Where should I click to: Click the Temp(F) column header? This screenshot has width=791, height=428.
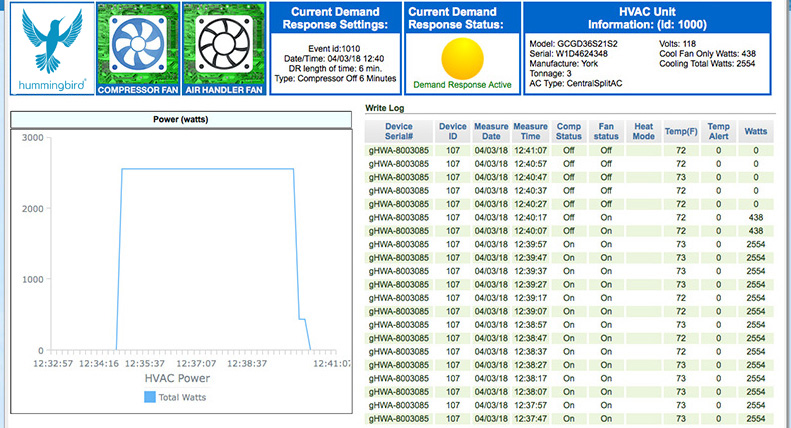click(x=680, y=133)
